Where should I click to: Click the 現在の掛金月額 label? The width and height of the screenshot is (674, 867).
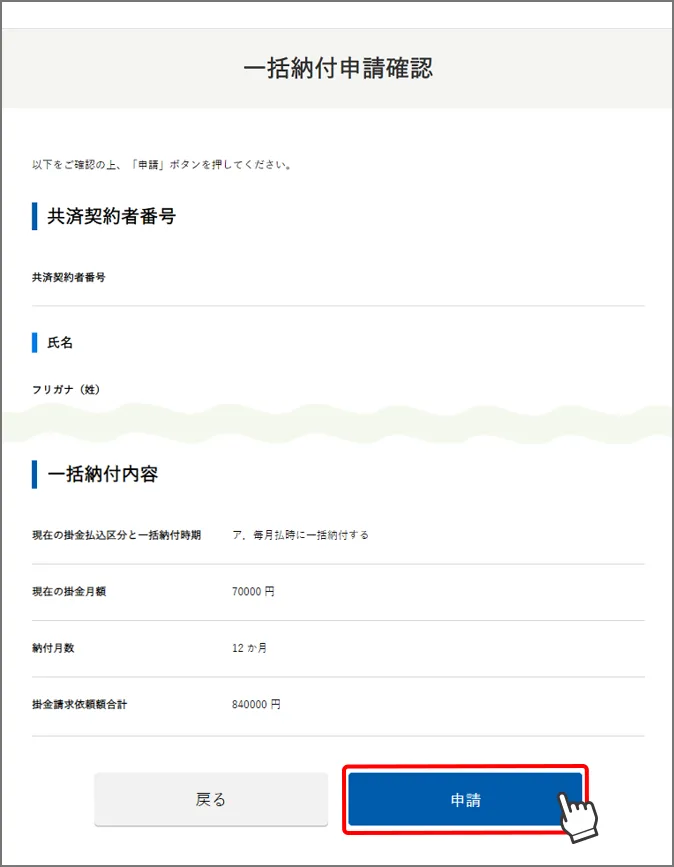point(69,592)
